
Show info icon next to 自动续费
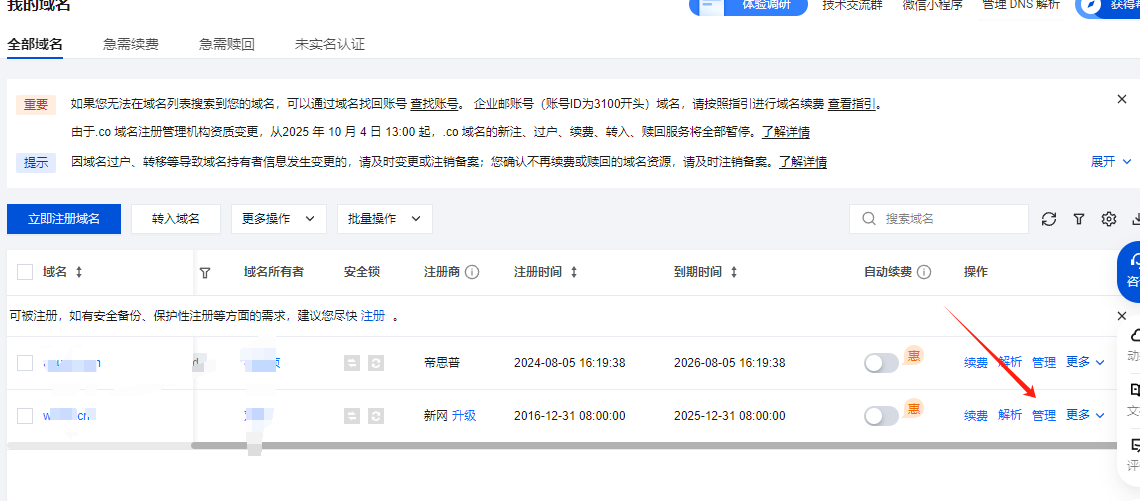924,272
